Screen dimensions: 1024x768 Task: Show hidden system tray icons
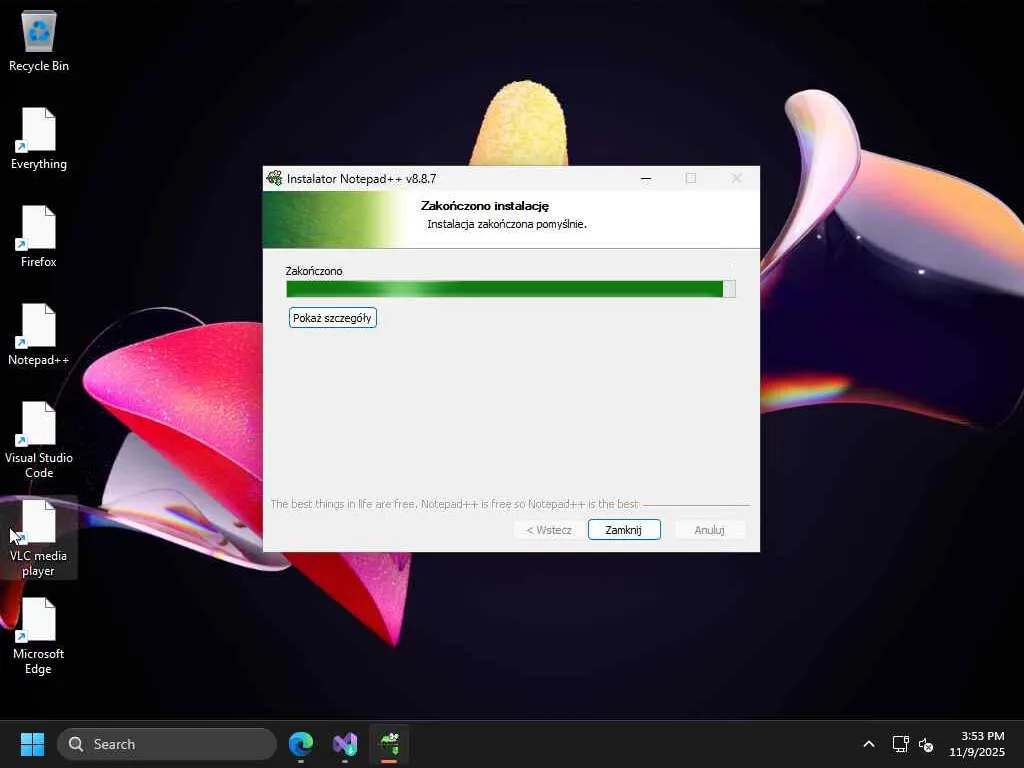point(869,744)
